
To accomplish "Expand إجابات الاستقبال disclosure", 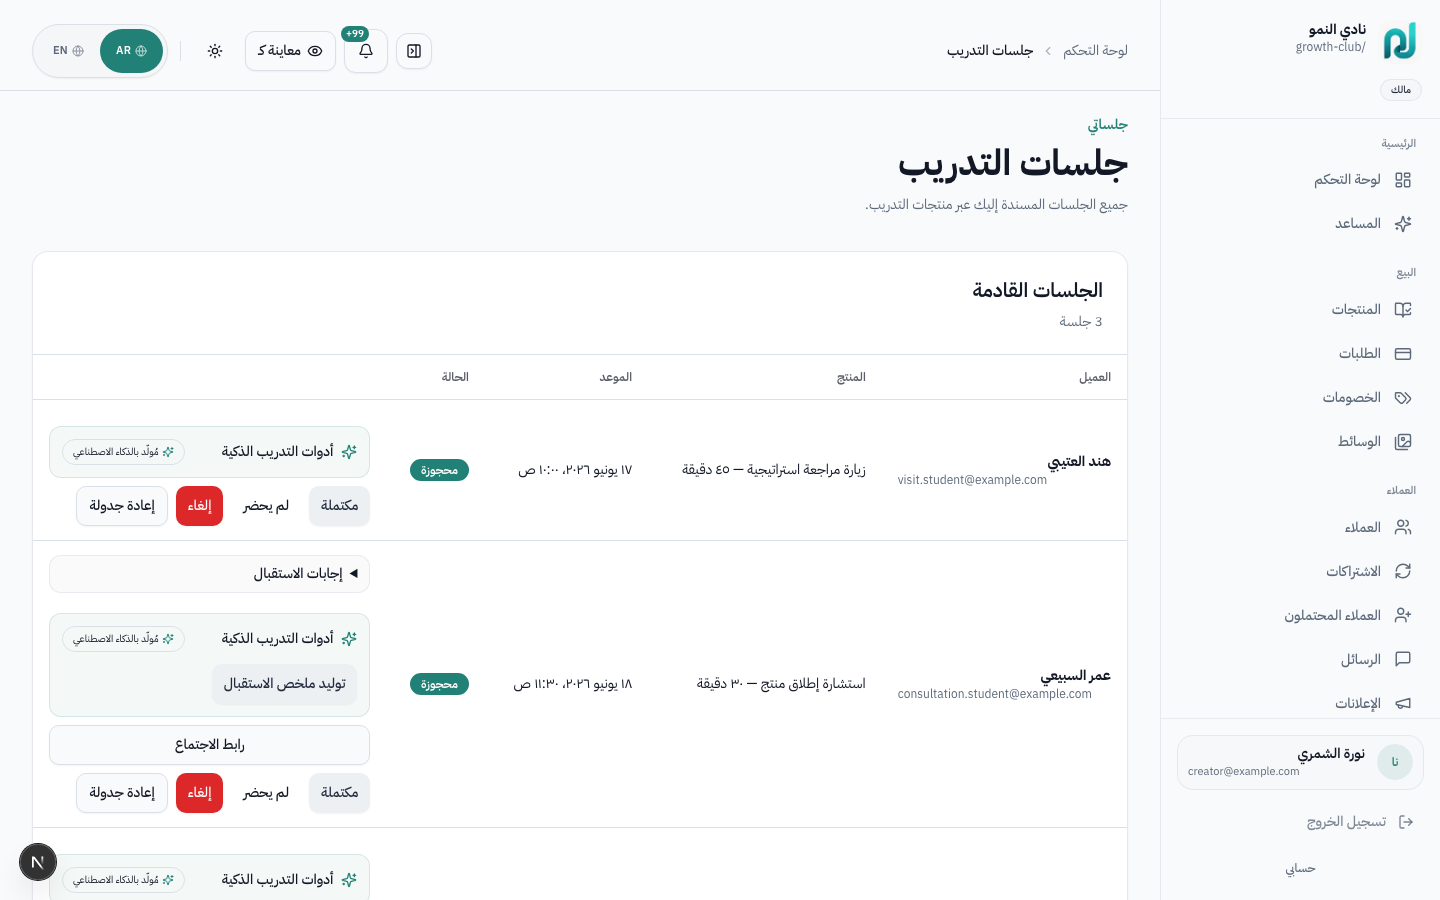I will coord(209,574).
